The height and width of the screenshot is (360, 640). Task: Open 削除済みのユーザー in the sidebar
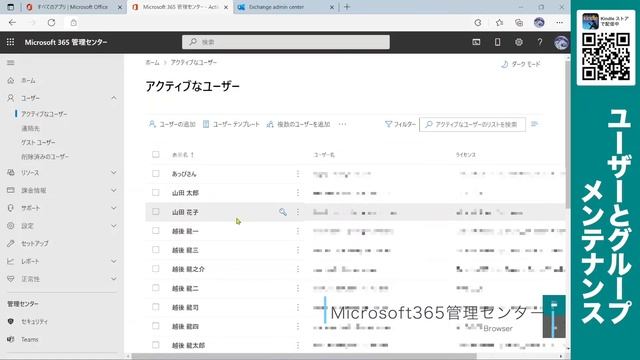[45, 157]
